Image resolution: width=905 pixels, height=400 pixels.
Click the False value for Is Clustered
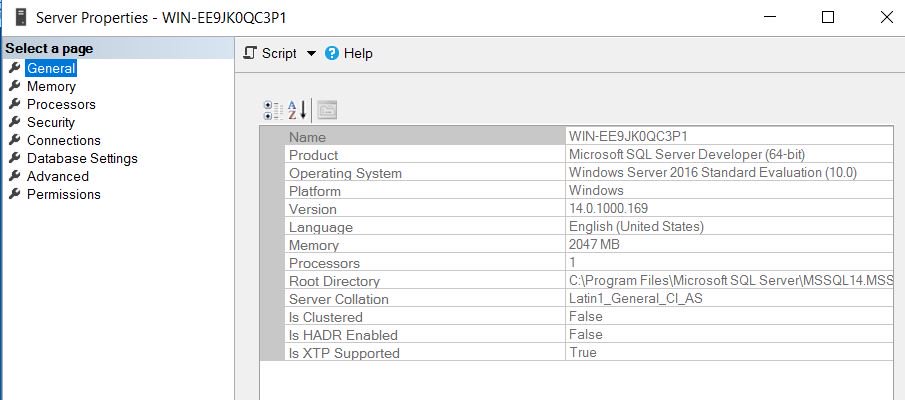click(x=585, y=316)
